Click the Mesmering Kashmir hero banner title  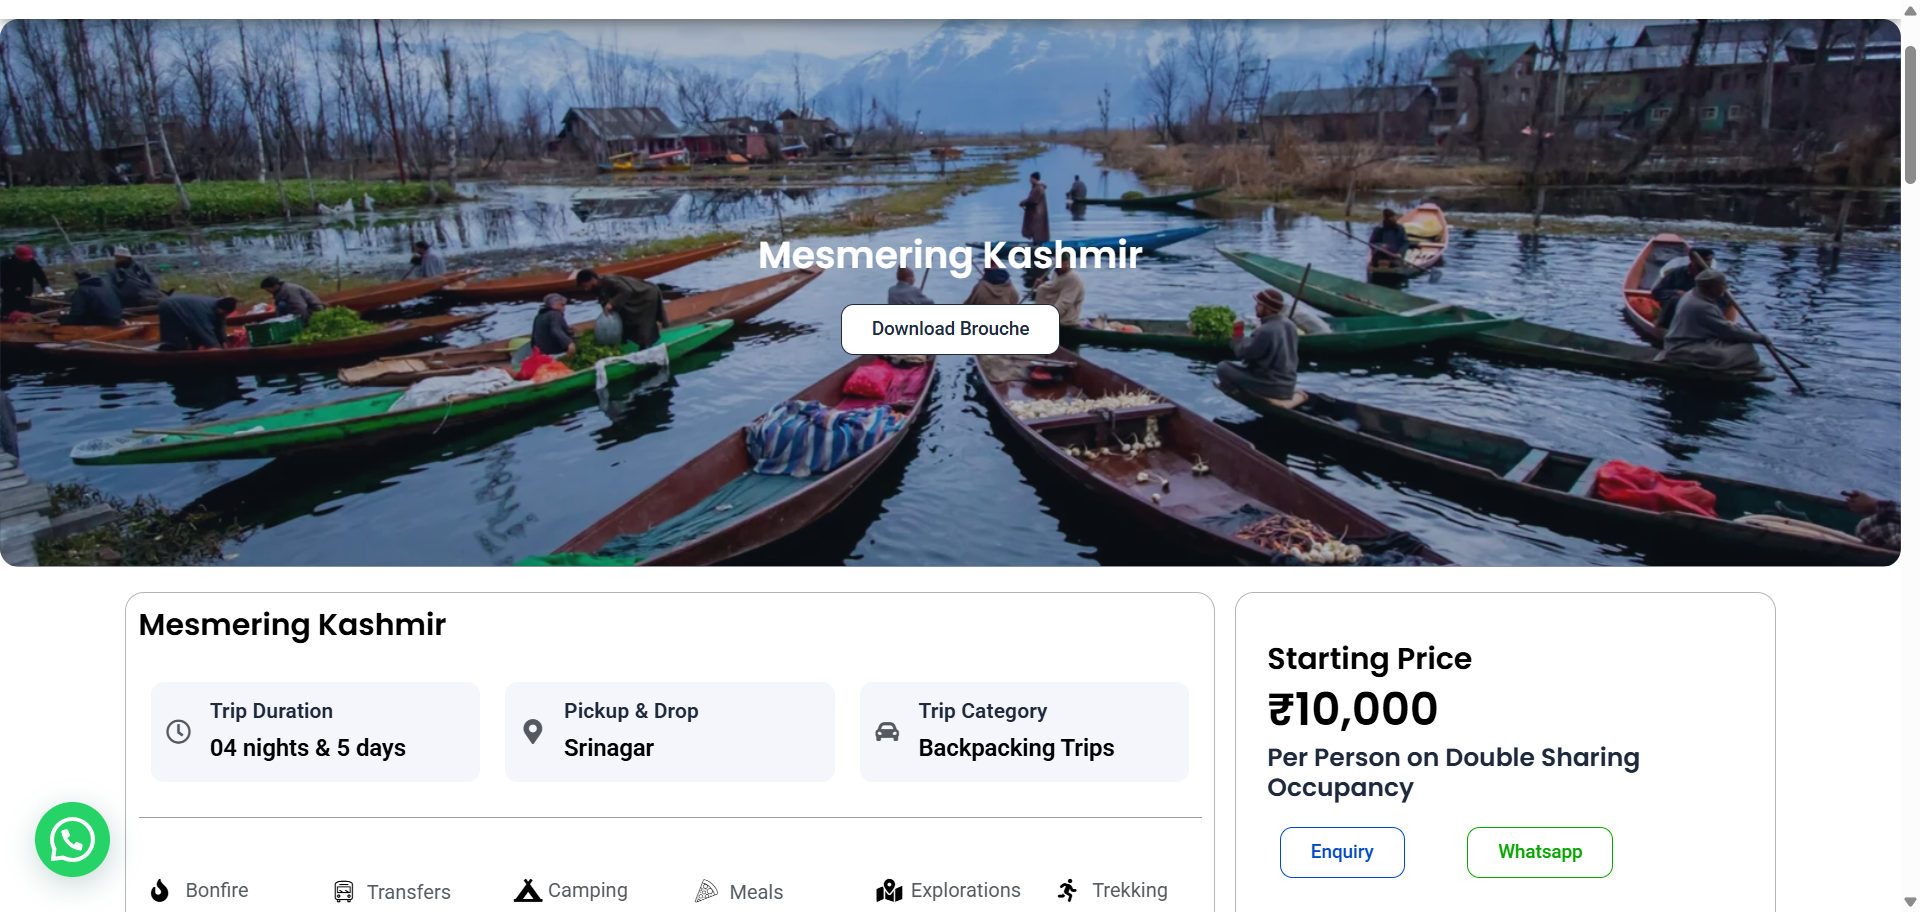click(950, 255)
